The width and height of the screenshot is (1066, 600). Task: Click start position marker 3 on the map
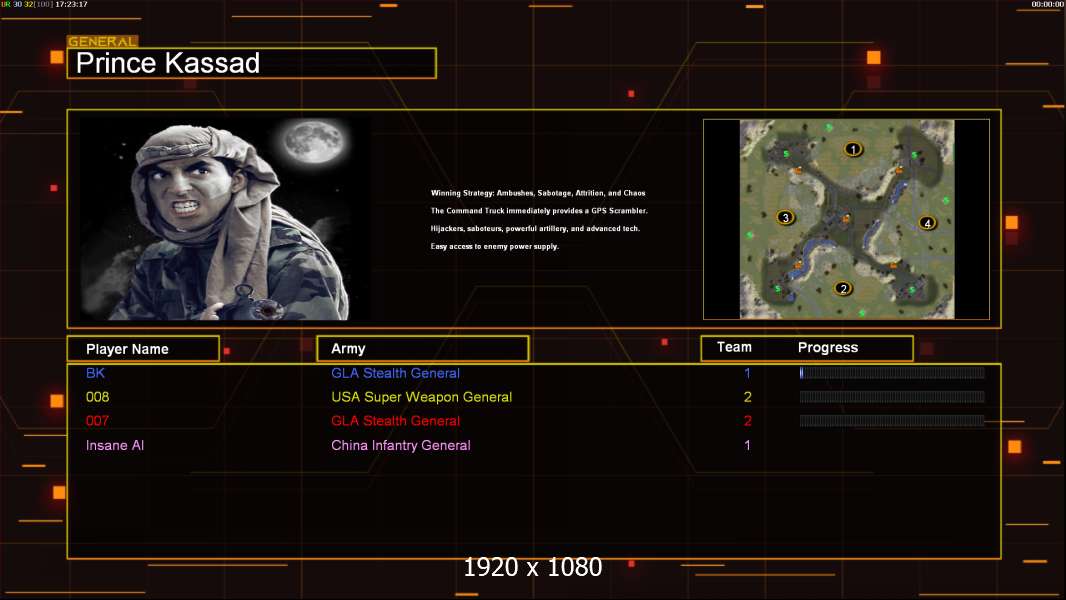click(x=785, y=217)
